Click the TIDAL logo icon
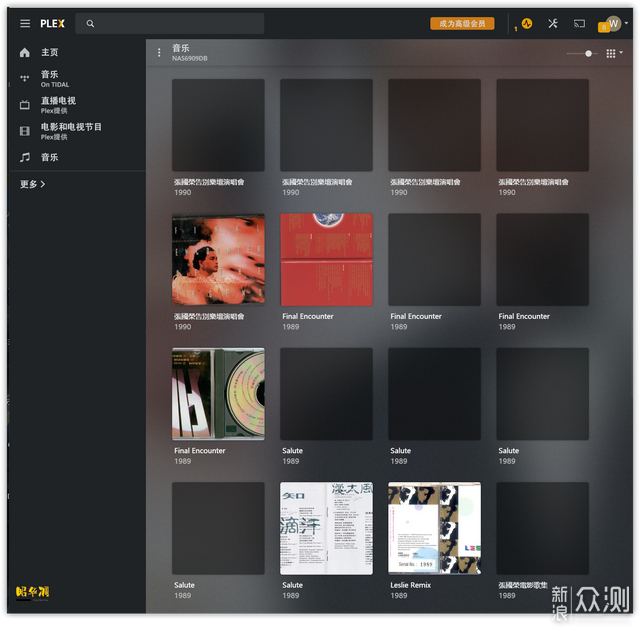 pos(25,78)
